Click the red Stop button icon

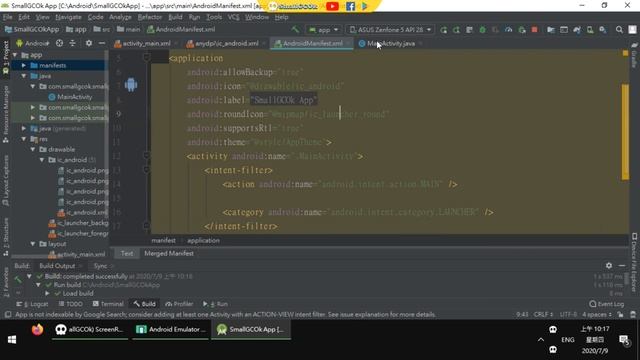pyautogui.click(x=534, y=30)
